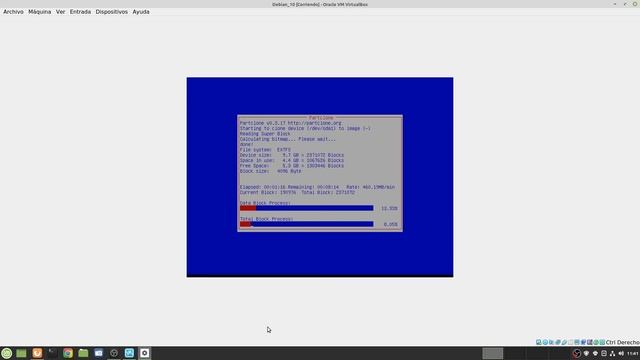Click the Elapsed and Remaining time line
This screenshot has height=360, width=640.
[x=317, y=187]
